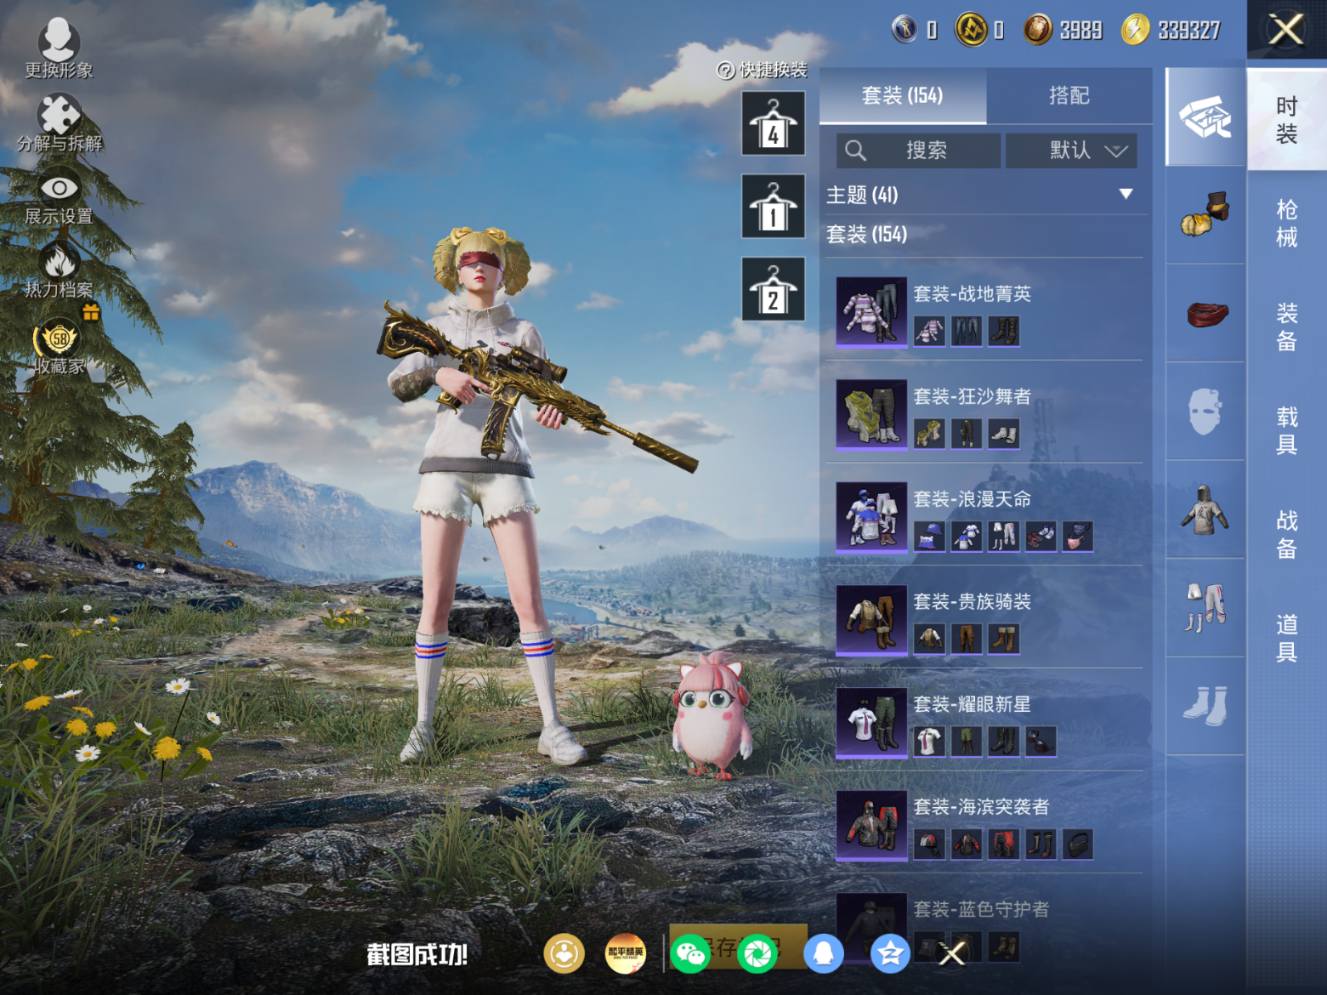Select the 套装-狂沙舞者 outfit thumbnail

tap(871, 414)
